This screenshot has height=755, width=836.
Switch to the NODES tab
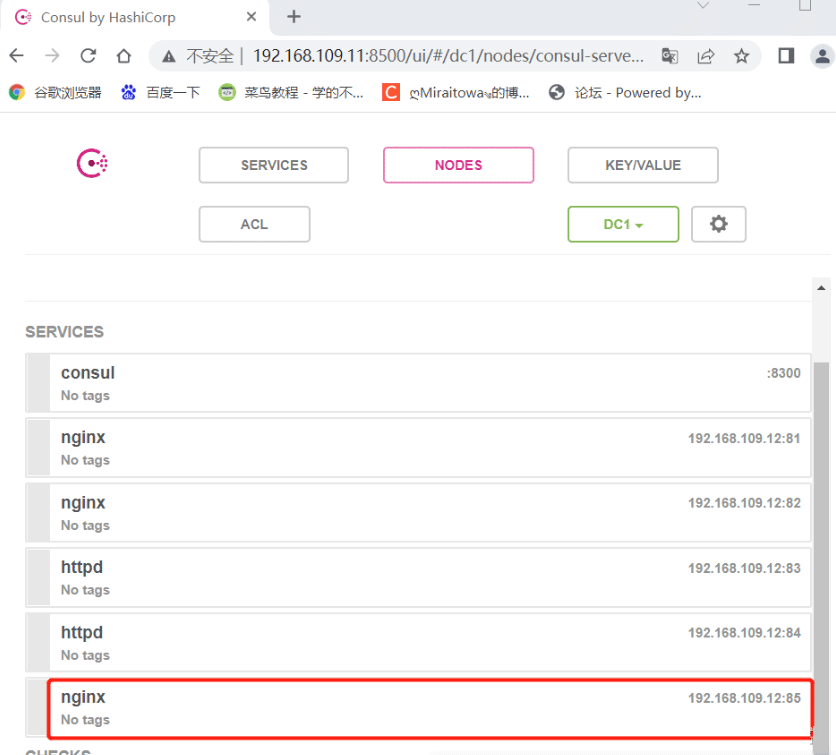[459, 165]
